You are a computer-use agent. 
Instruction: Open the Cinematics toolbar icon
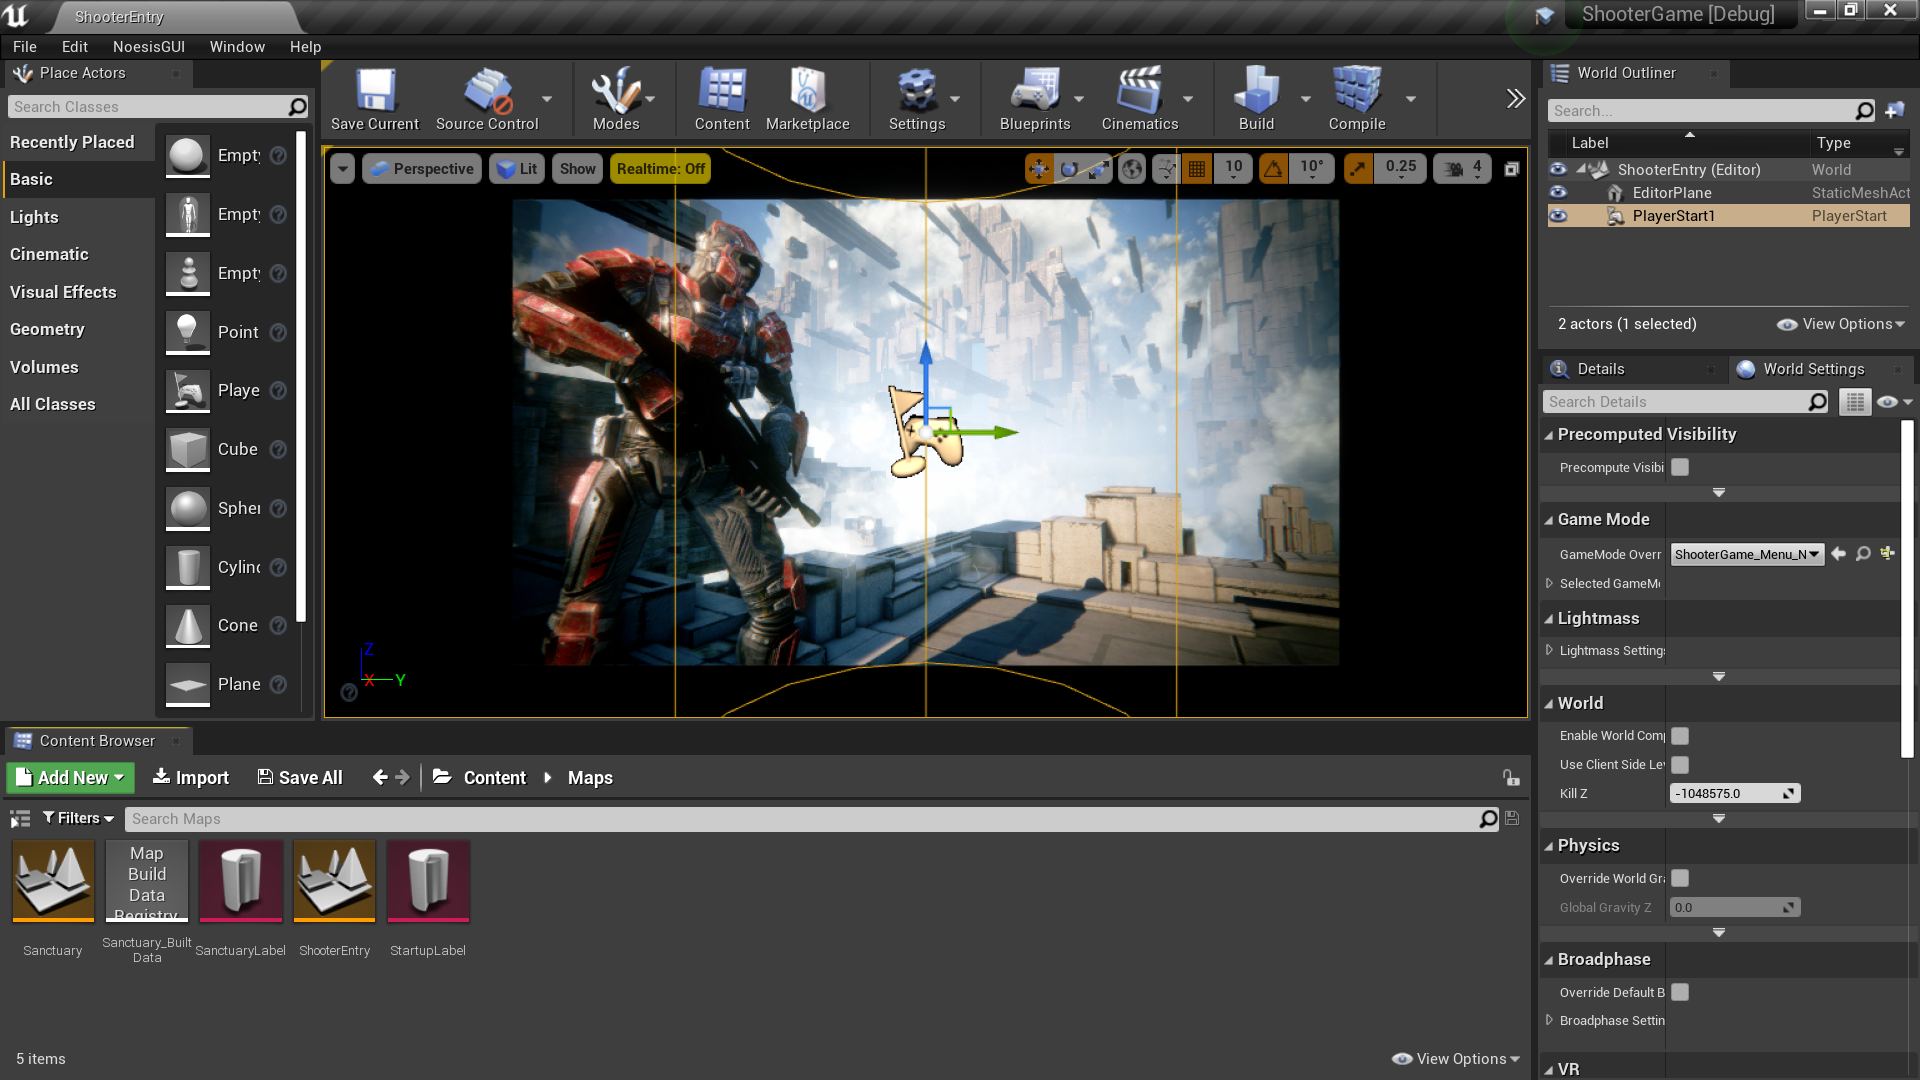(x=1139, y=98)
